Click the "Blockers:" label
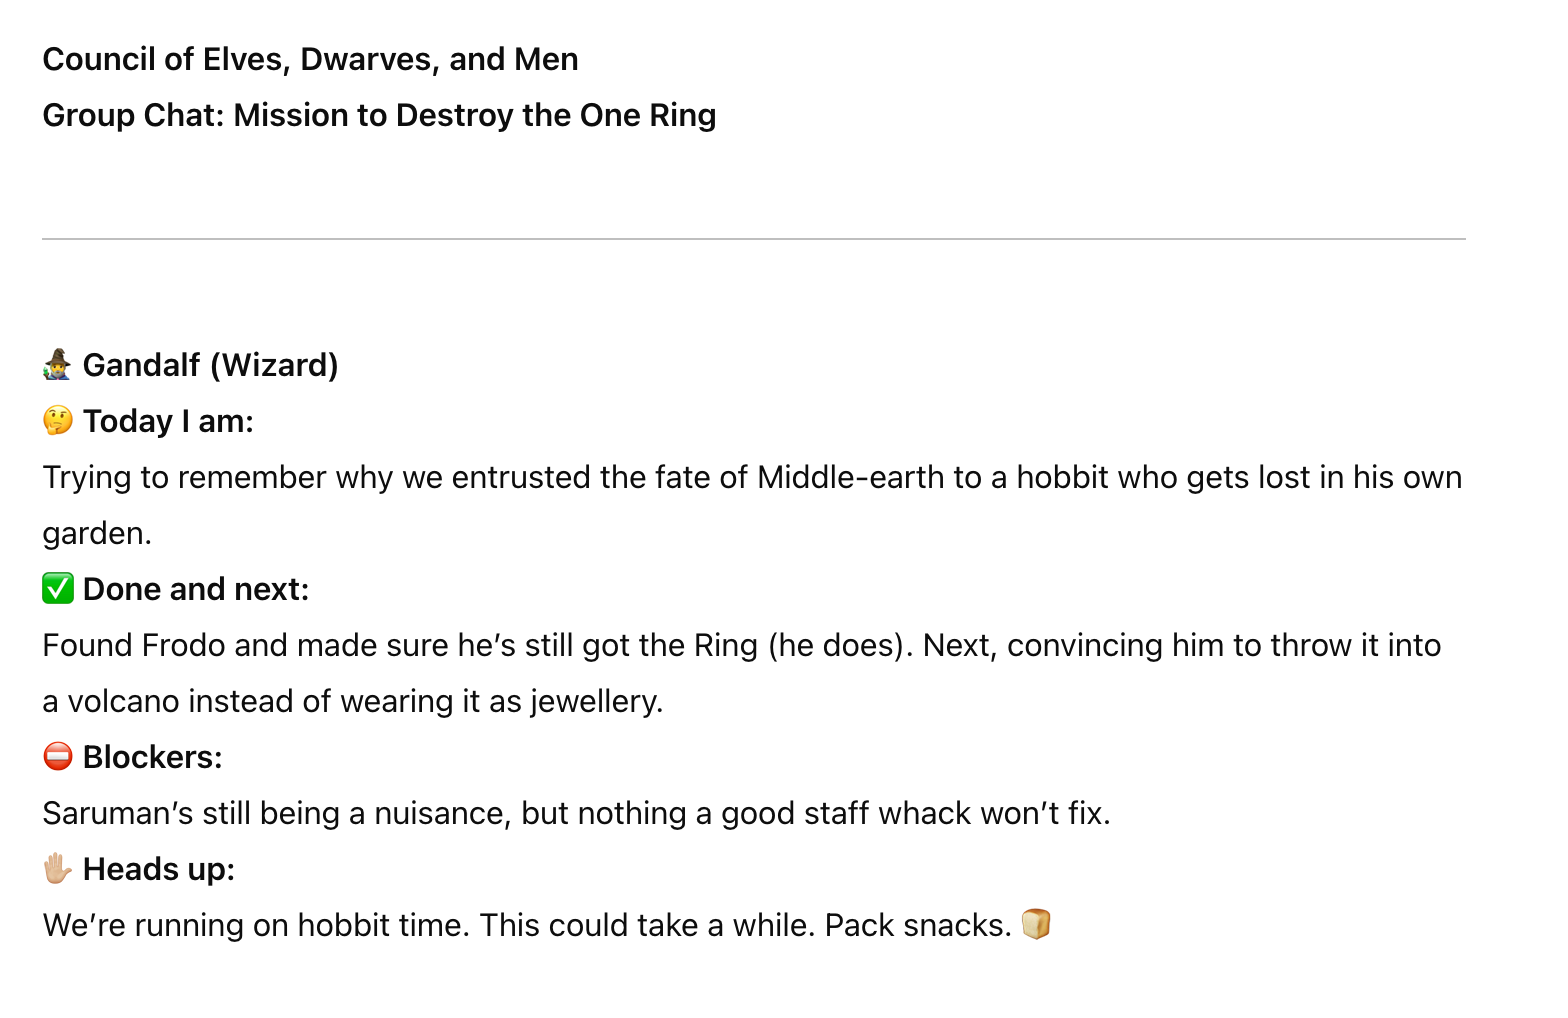The height and width of the screenshot is (1018, 1568). click(152, 757)
